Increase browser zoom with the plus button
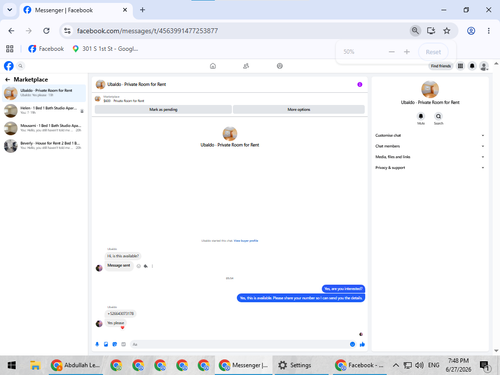Image resolution: width=500 pixels, height=375 pixels. click(407, 52)
